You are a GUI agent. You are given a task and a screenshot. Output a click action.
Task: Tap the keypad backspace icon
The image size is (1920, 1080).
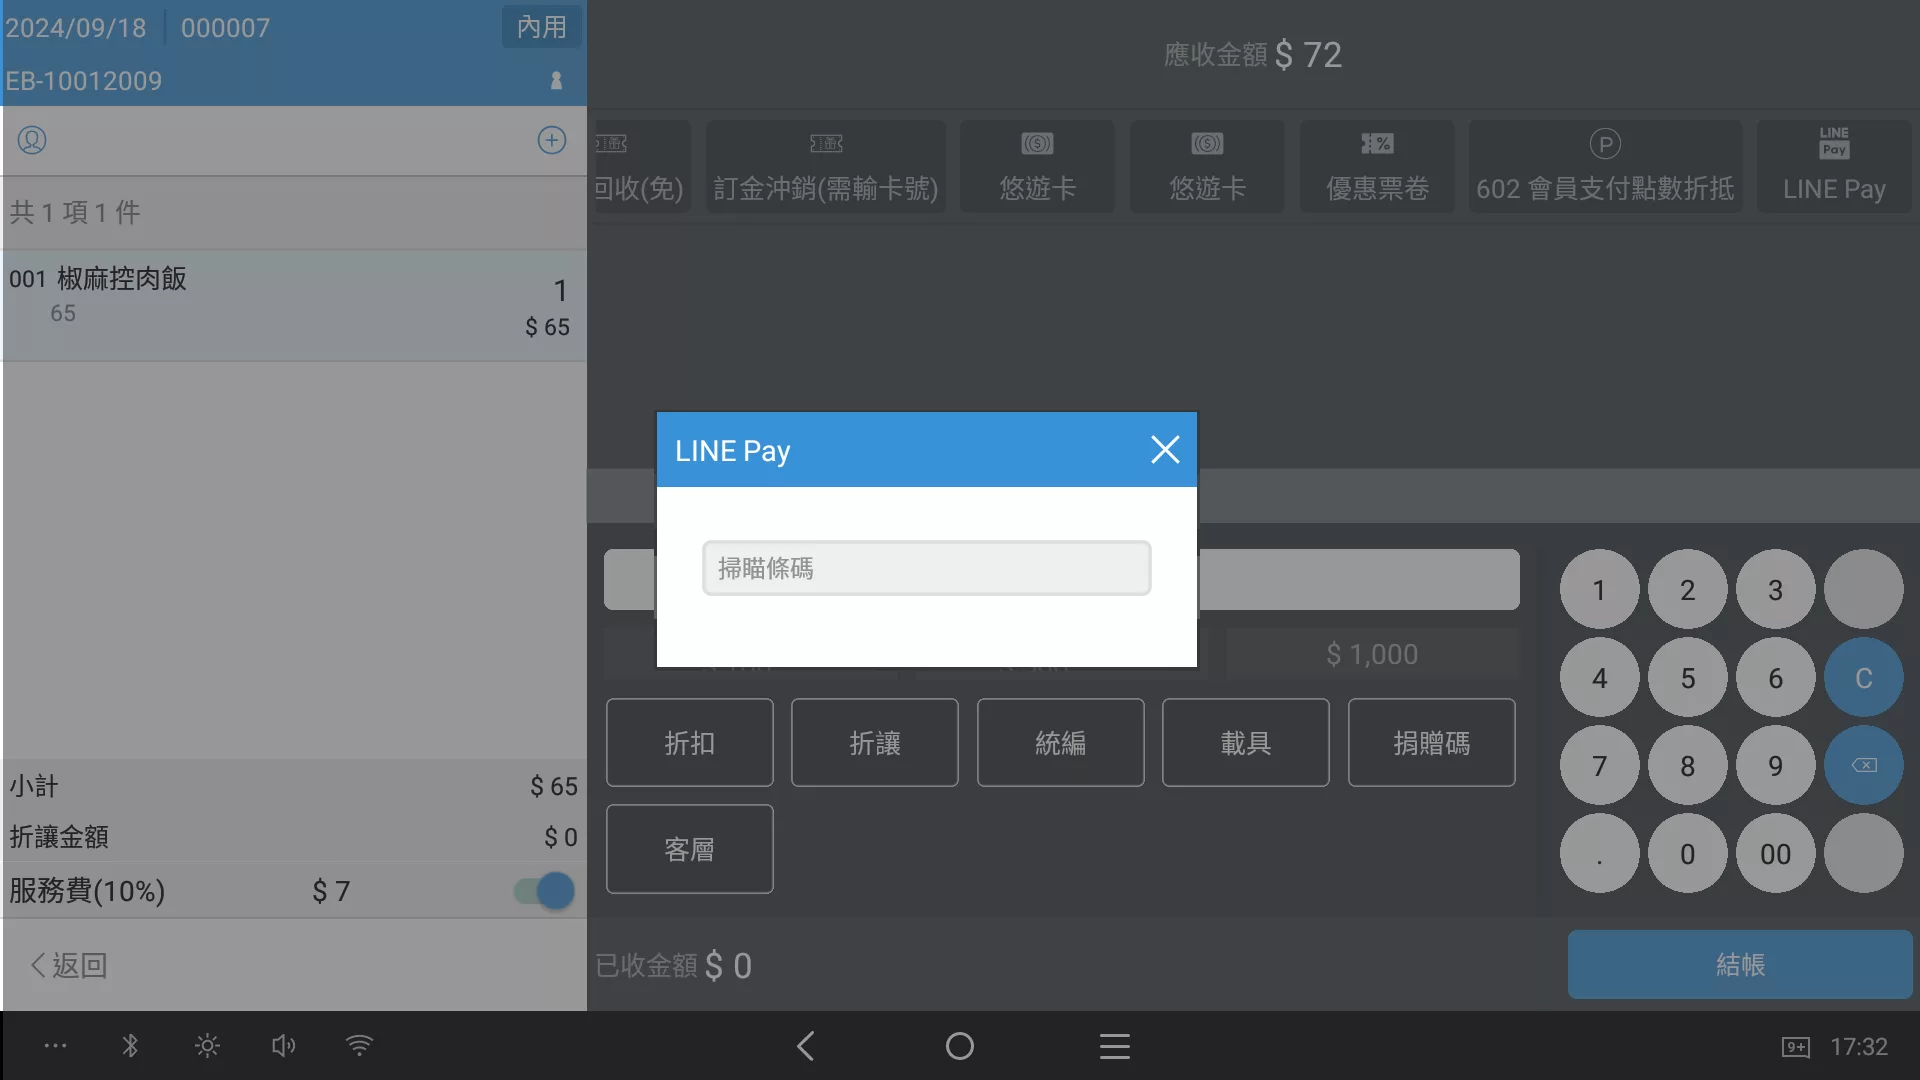pyautogui.click(x=1863, y=766)
